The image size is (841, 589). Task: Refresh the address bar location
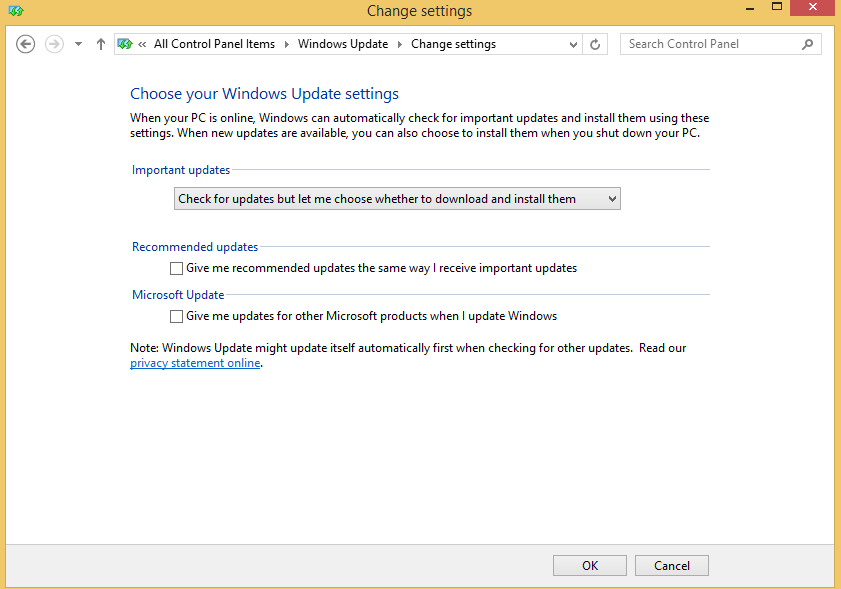coord(596,44)
